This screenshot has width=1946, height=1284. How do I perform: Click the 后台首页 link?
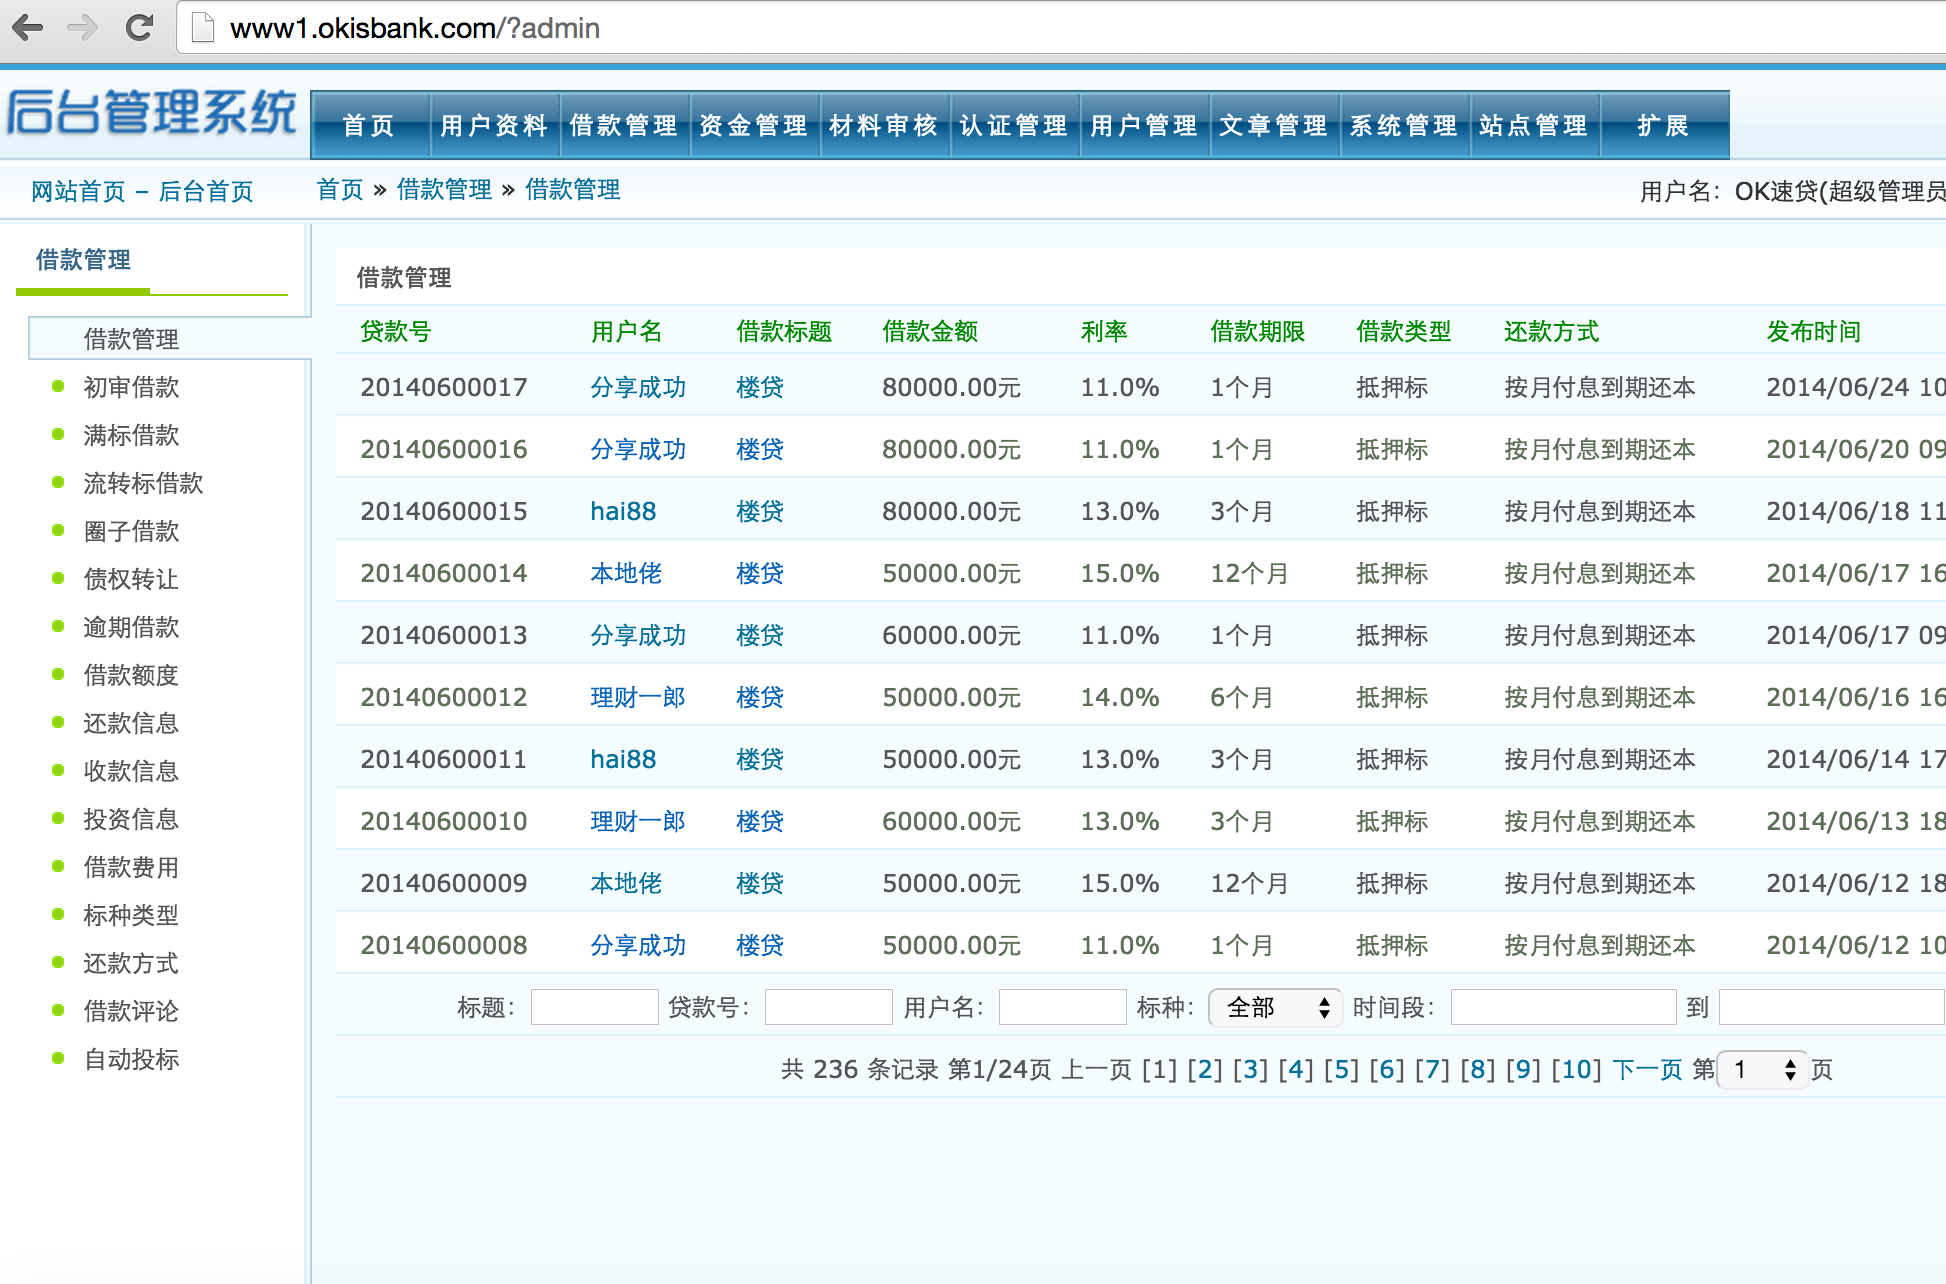pos(206,191)
